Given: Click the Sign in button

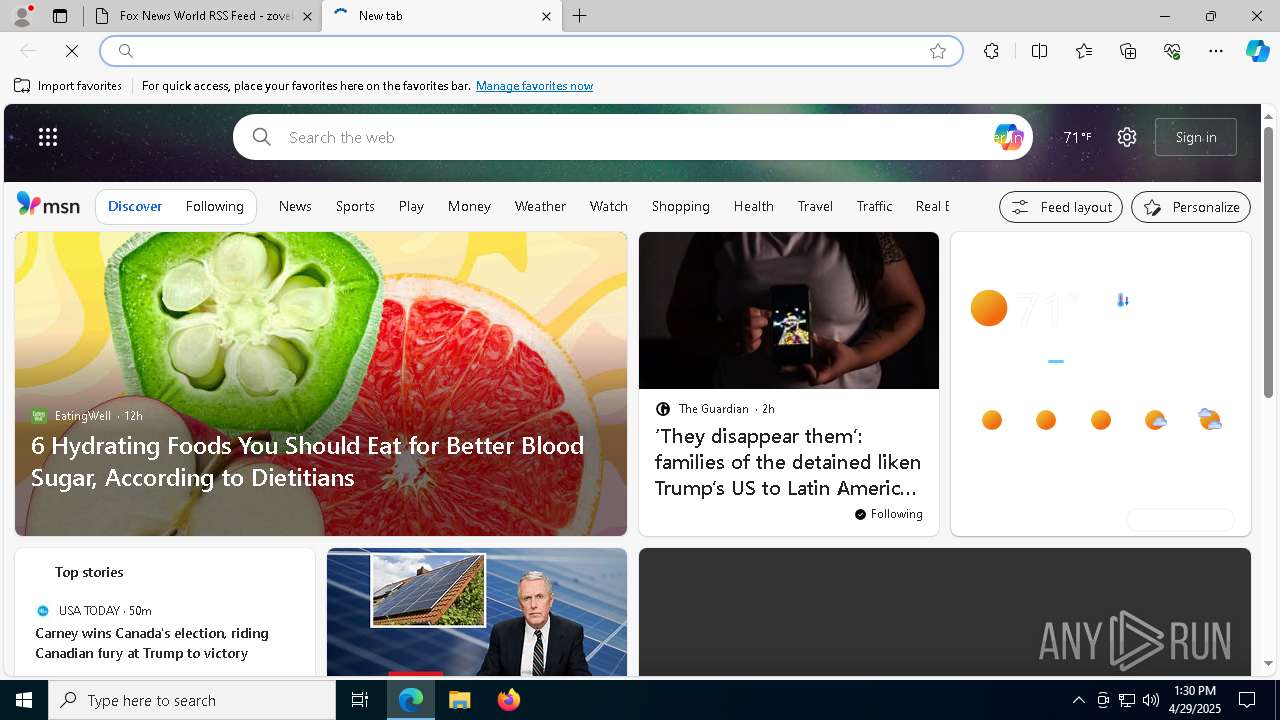Looking at the screenshot, I should [x=1196, y=137].
